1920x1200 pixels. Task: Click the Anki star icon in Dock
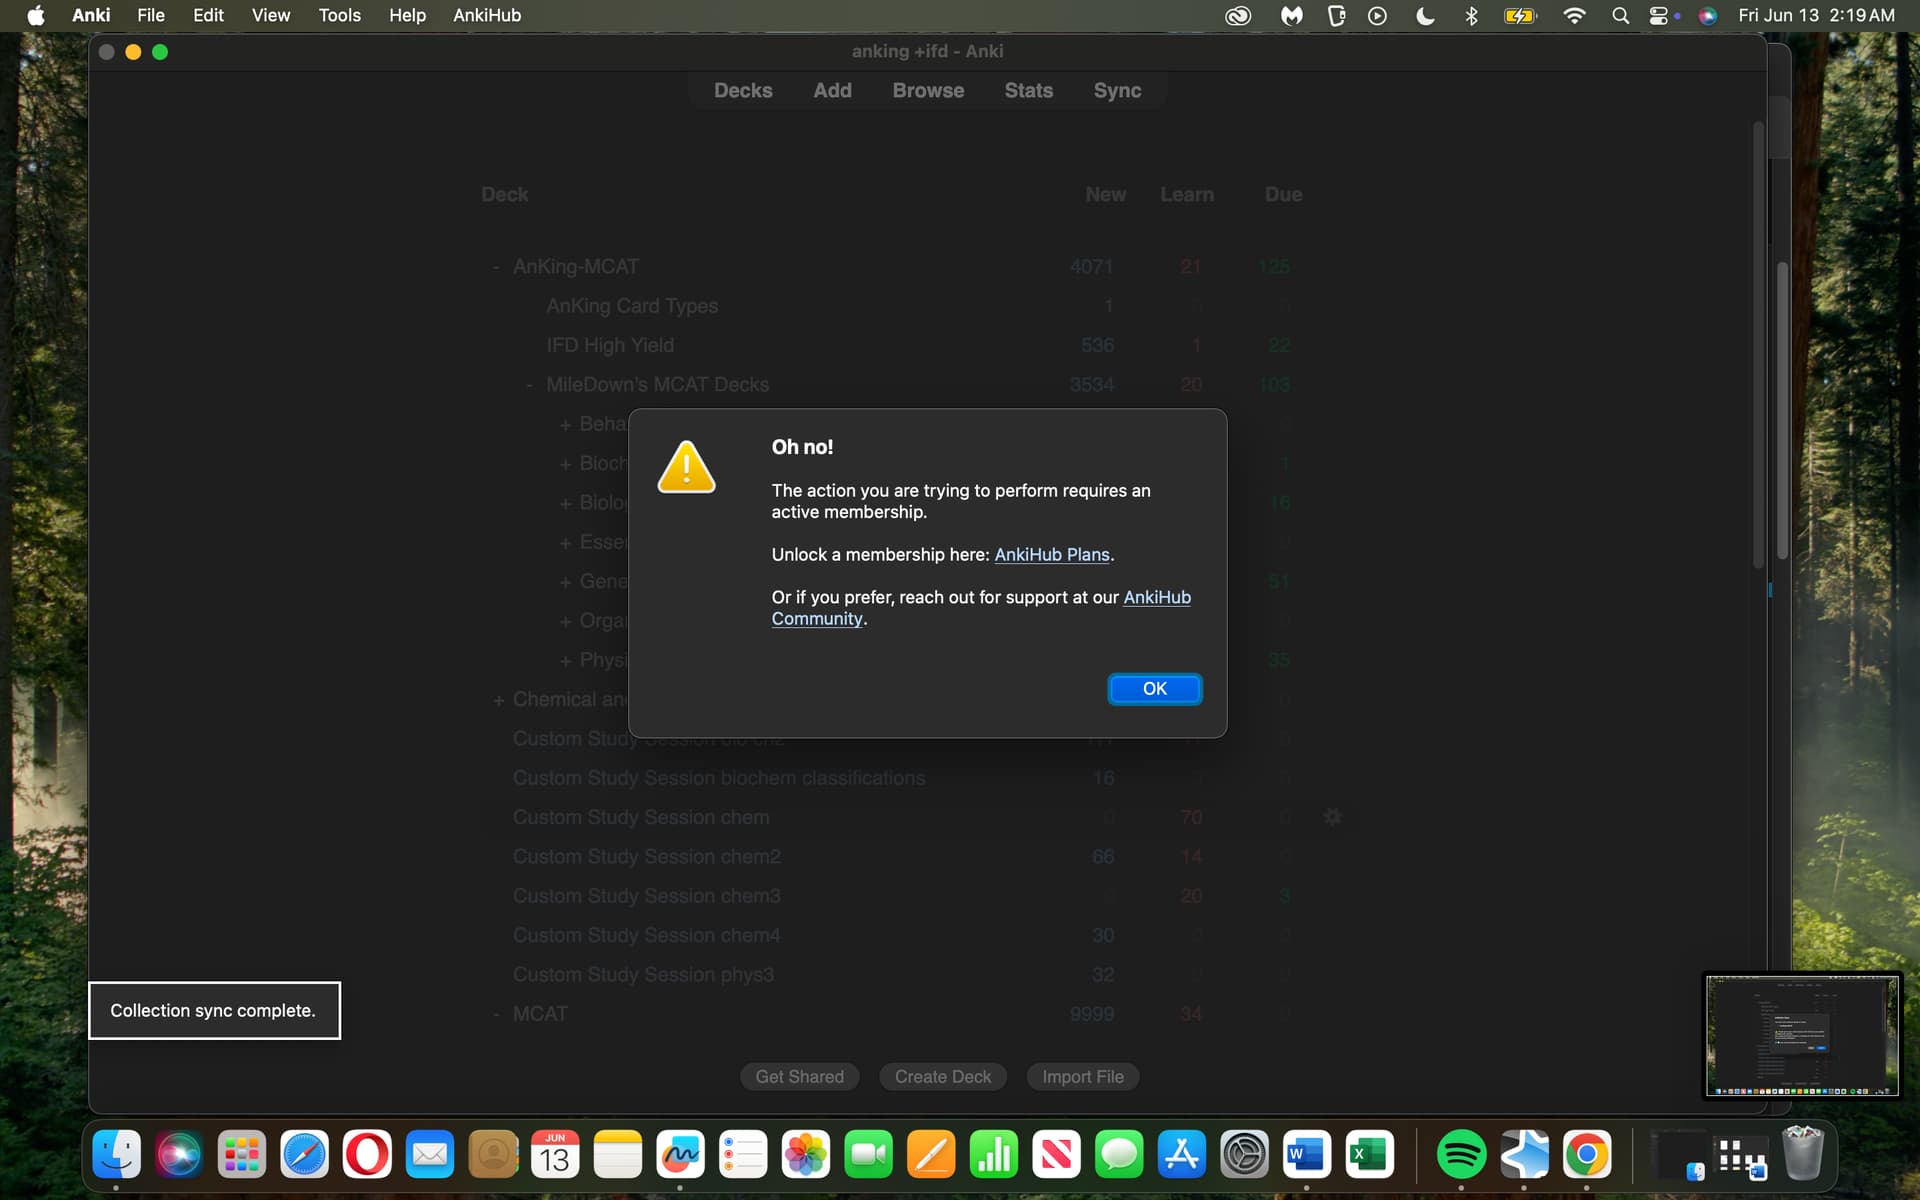click(1524, 1154)
